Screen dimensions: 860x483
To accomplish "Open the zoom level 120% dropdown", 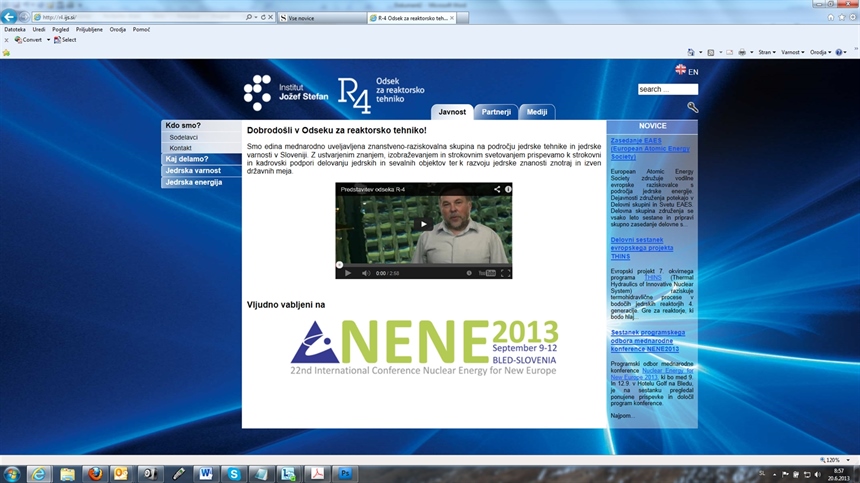I will tap(848, 460).
